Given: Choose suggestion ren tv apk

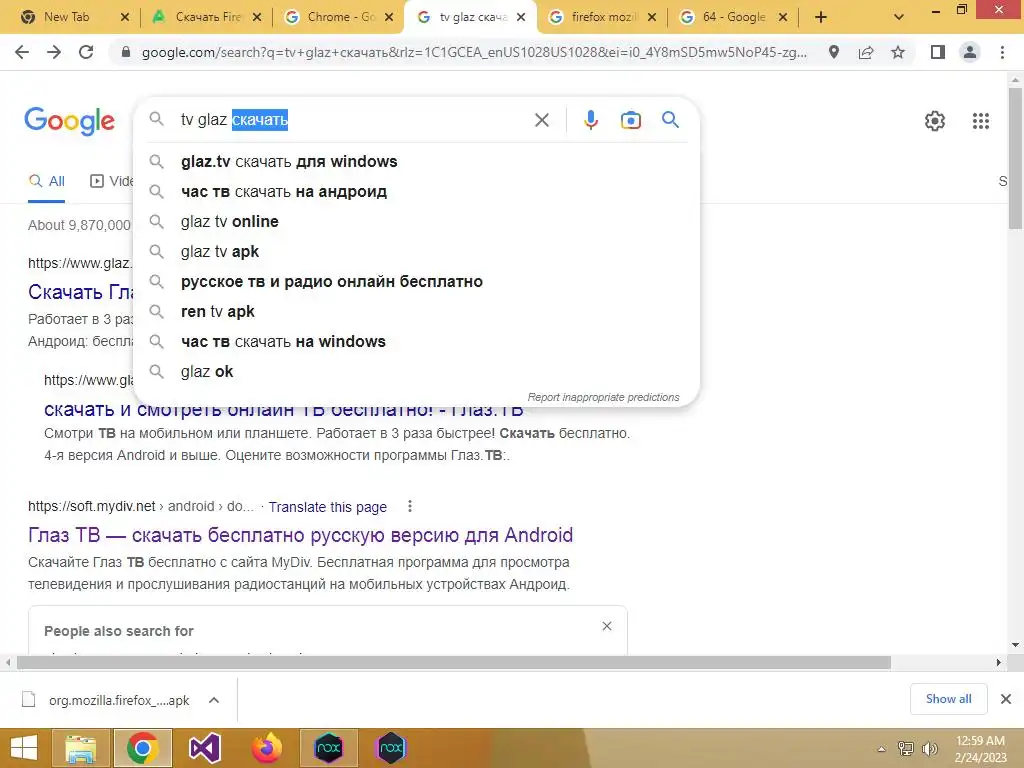Looking at the screenshot, I should coord(417,312).
